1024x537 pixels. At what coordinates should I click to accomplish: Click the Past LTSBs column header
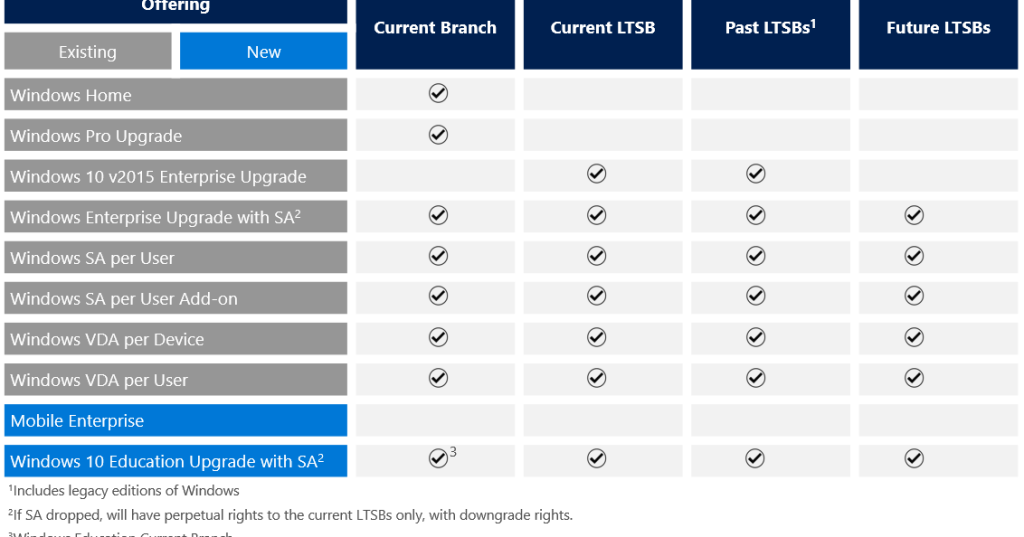(770, 28)
